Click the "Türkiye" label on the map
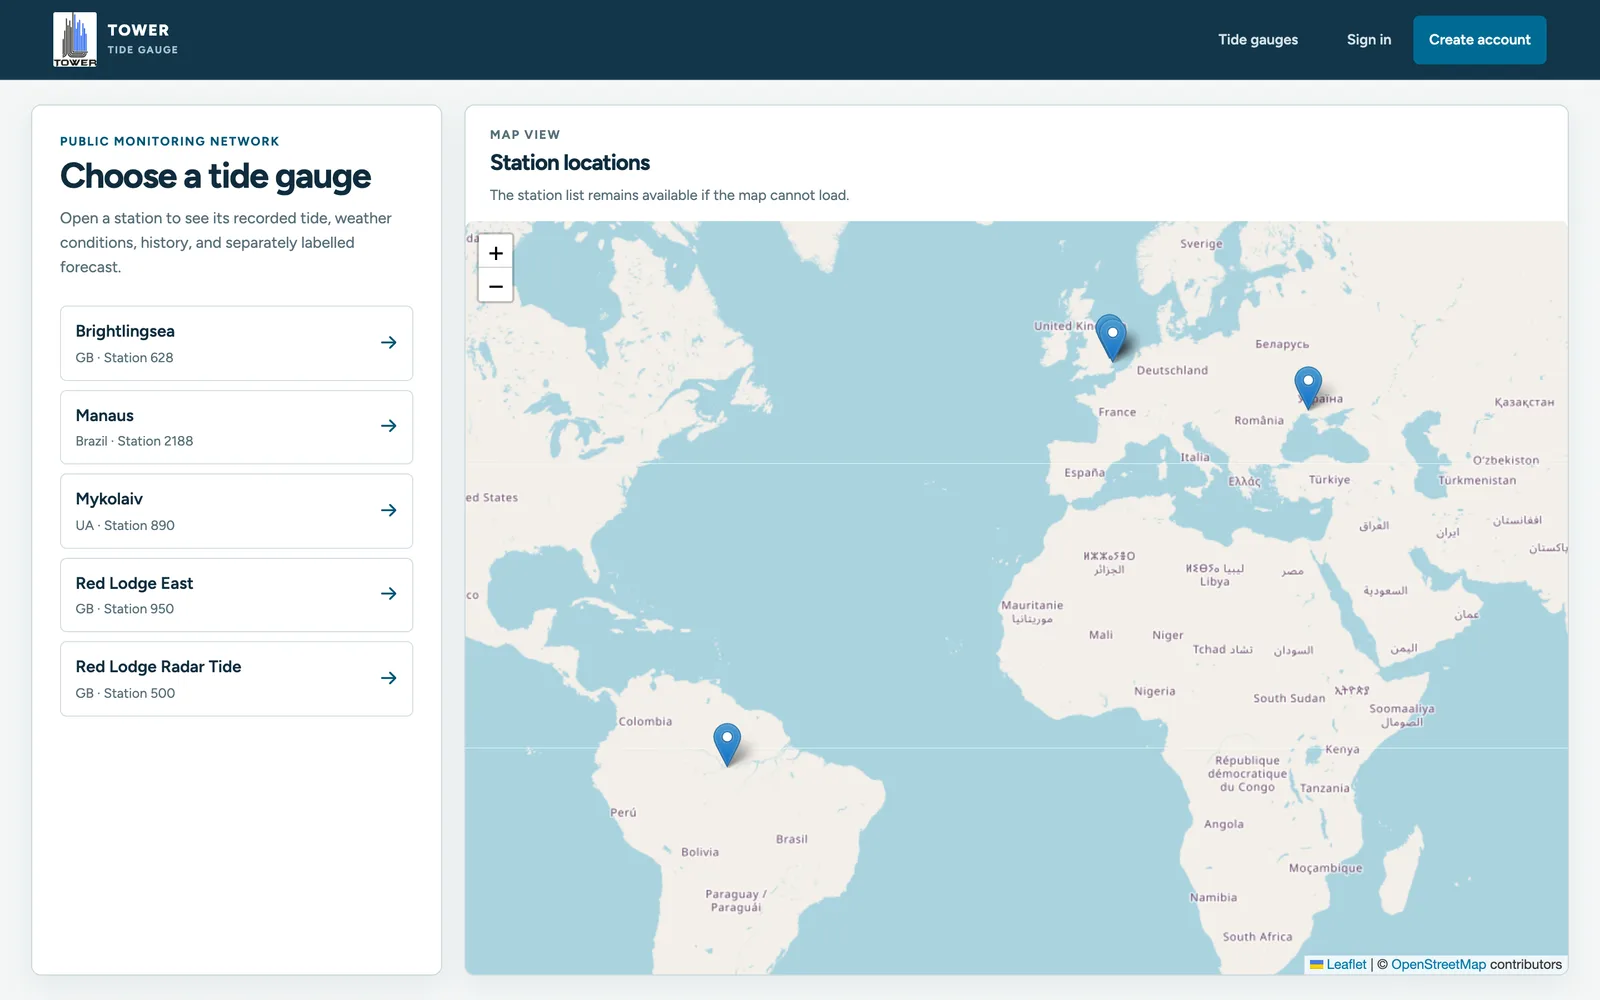This screenshot has height=1000, width=1600. [1329, 480]
